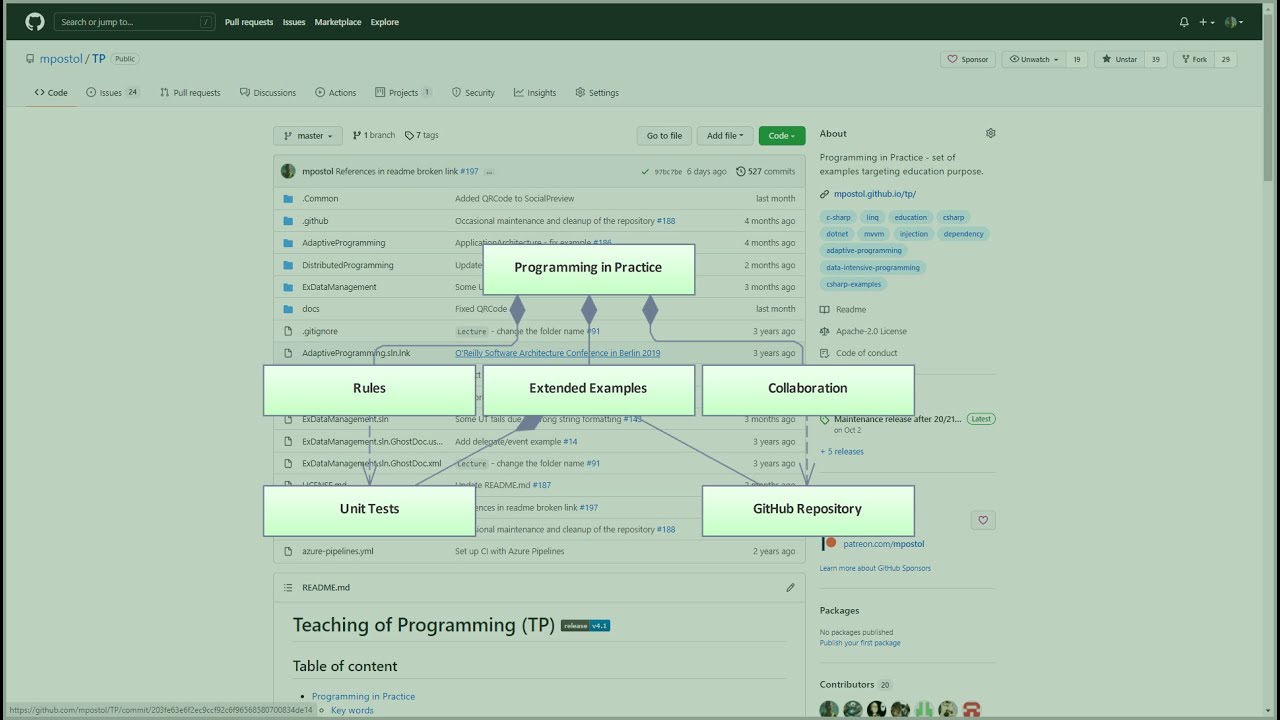Open the About settings gear icon
This screenshot has width=1280, height=720.
pos(991,133)
